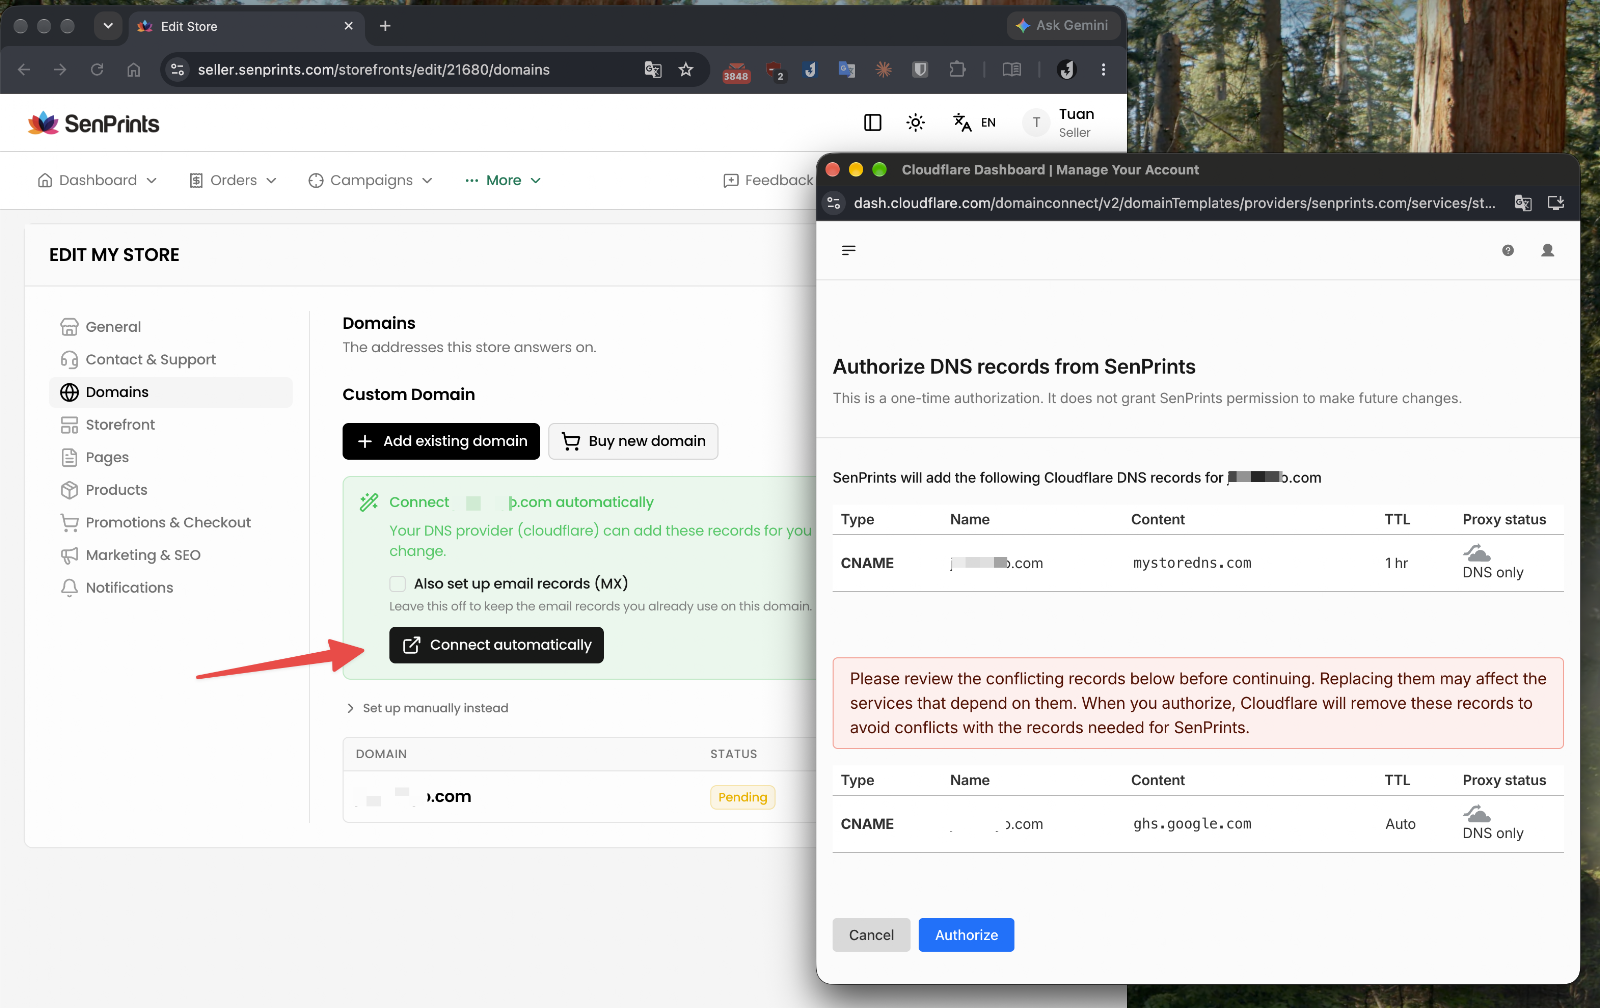Expand the Dashboard dropdown menu

pos(97,180)
